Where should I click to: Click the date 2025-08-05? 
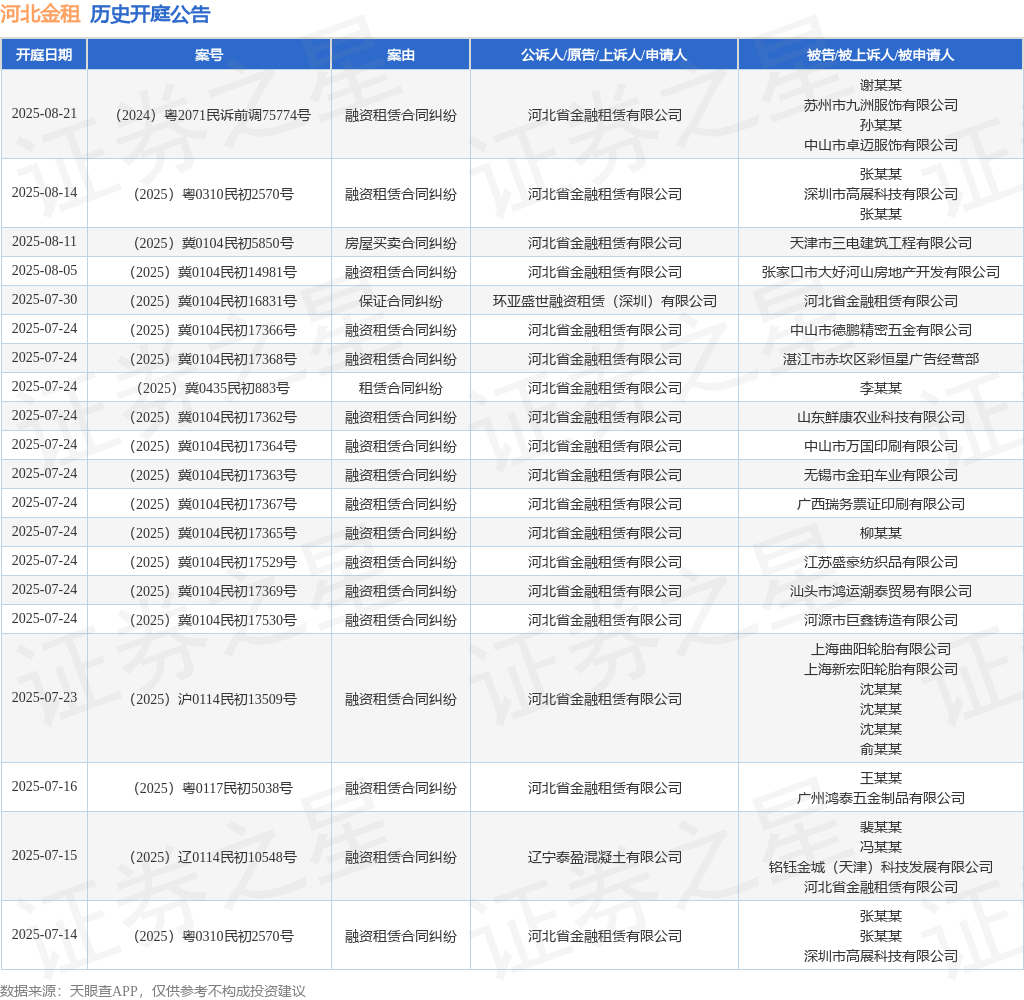pyautogui.click(x=44, y=270)
